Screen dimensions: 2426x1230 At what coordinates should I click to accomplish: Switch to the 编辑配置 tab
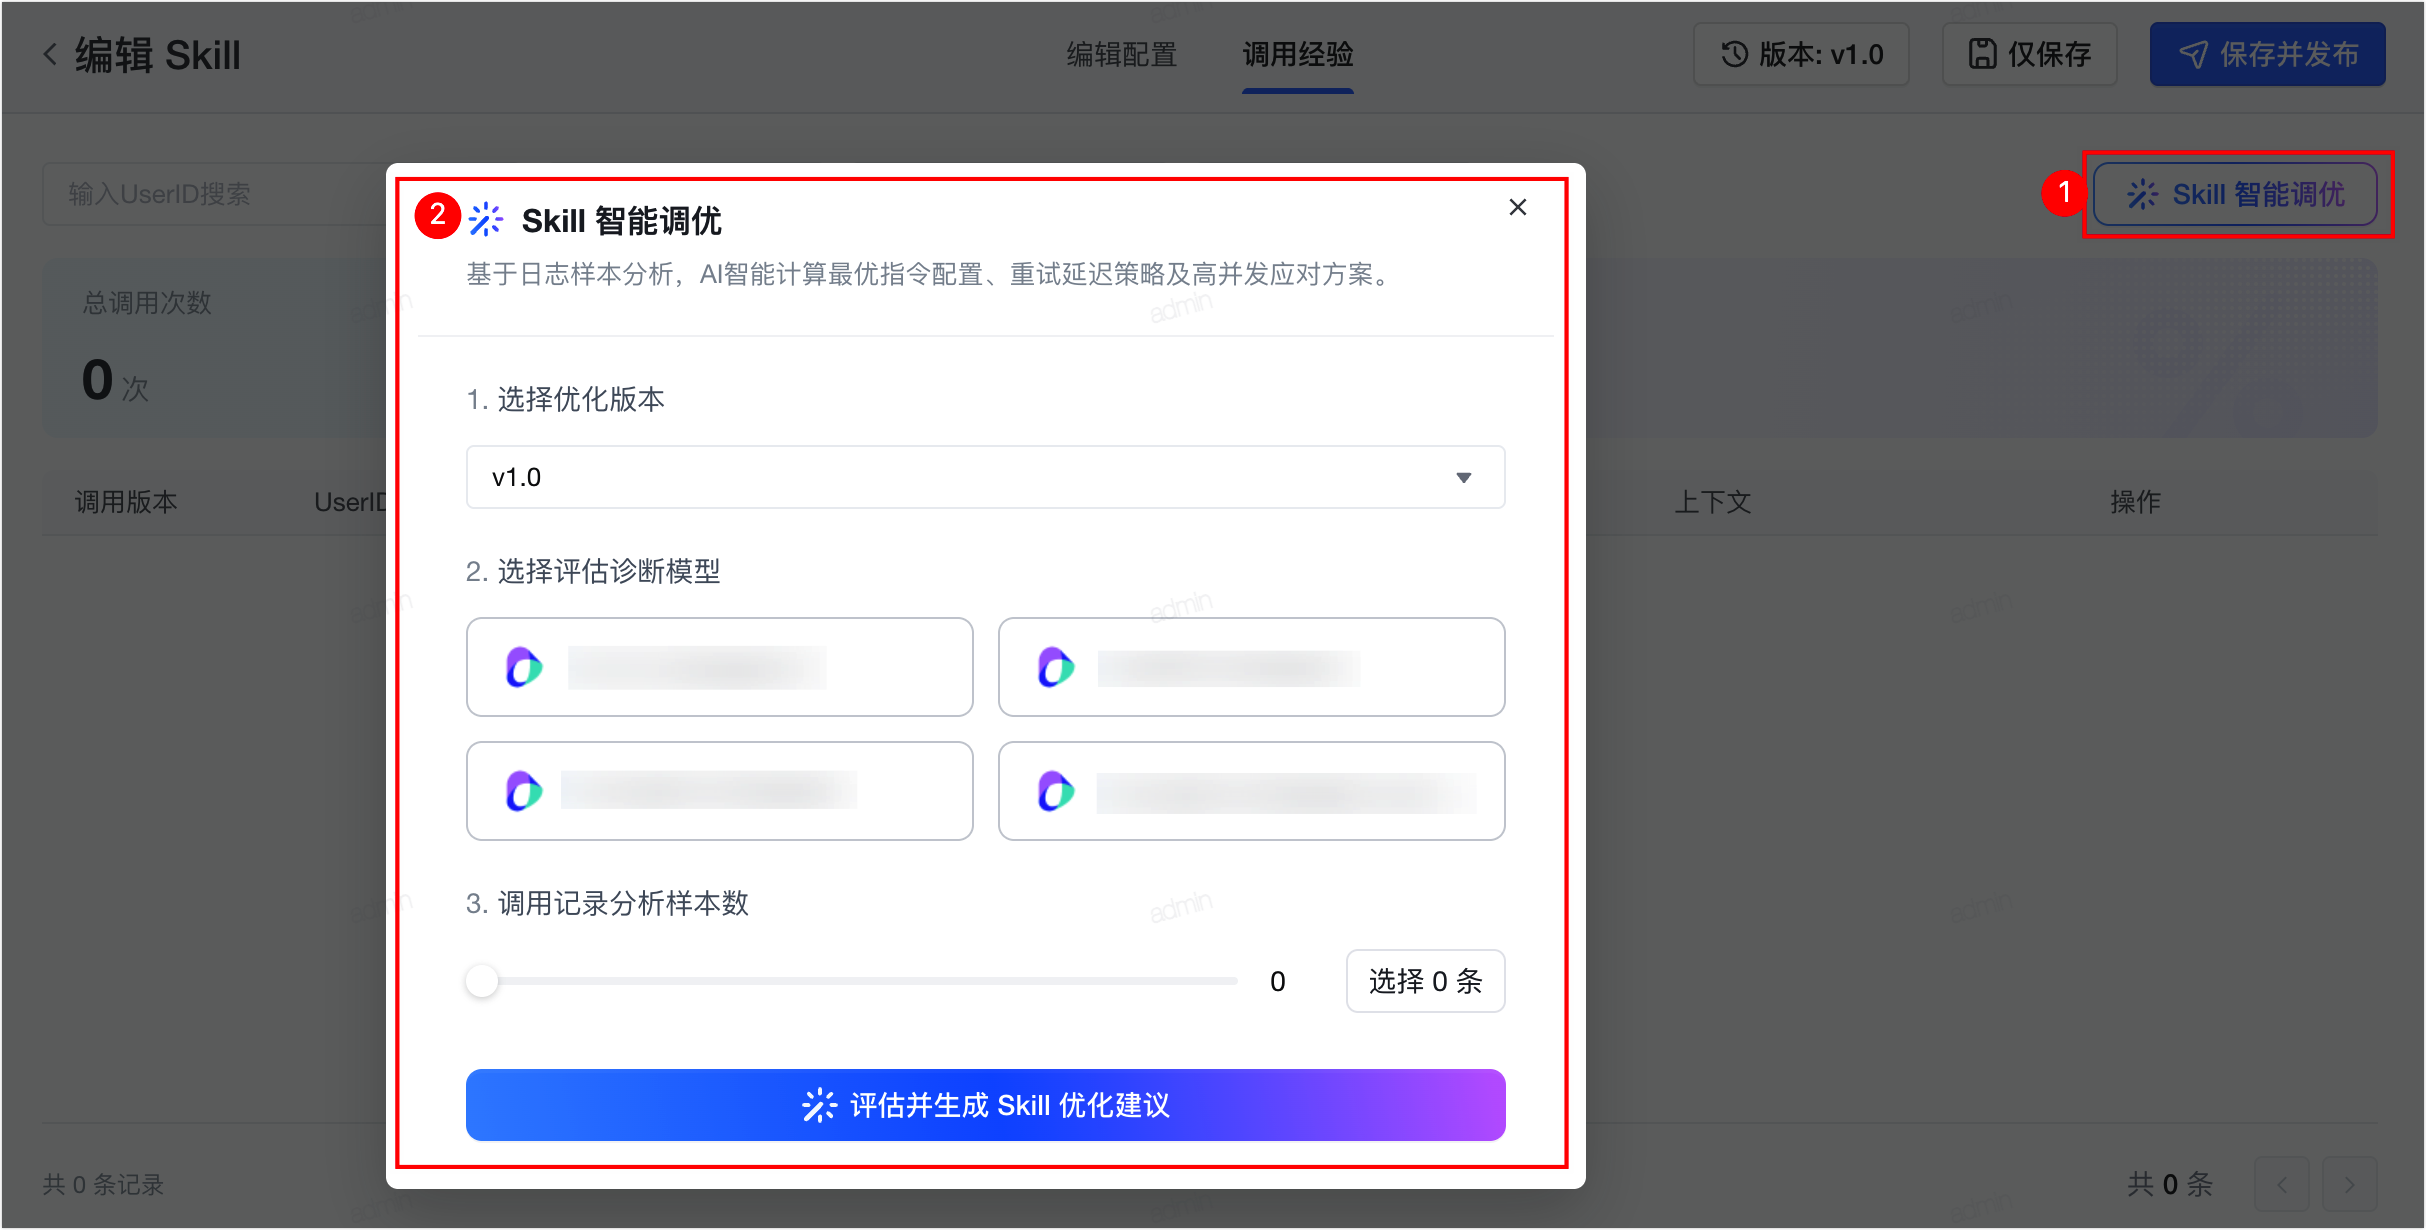[x=1121, y=54]
